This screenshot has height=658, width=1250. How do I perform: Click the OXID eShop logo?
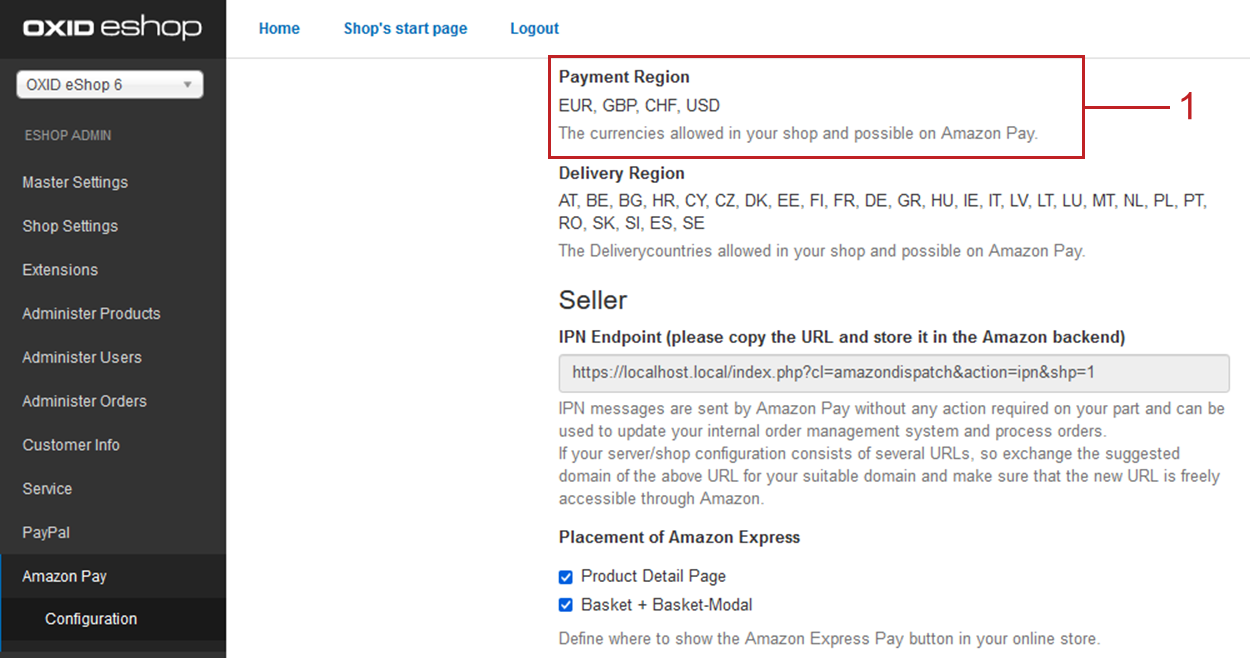(x=112, y=28)
